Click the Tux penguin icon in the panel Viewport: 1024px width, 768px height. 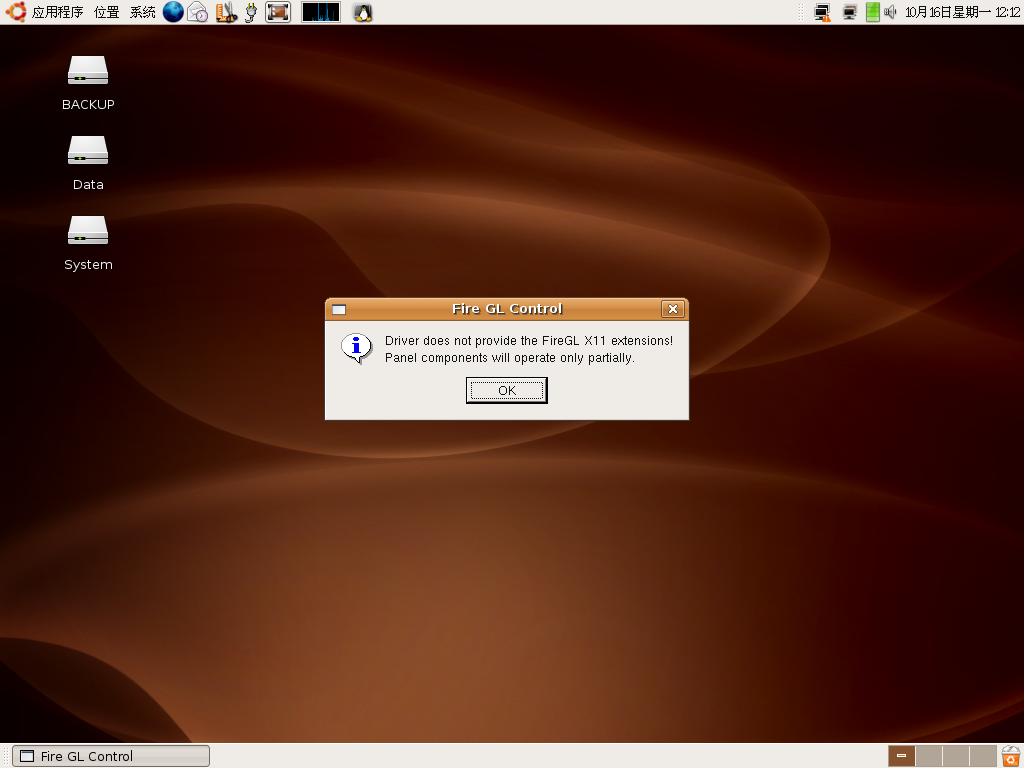click(363, 12)
